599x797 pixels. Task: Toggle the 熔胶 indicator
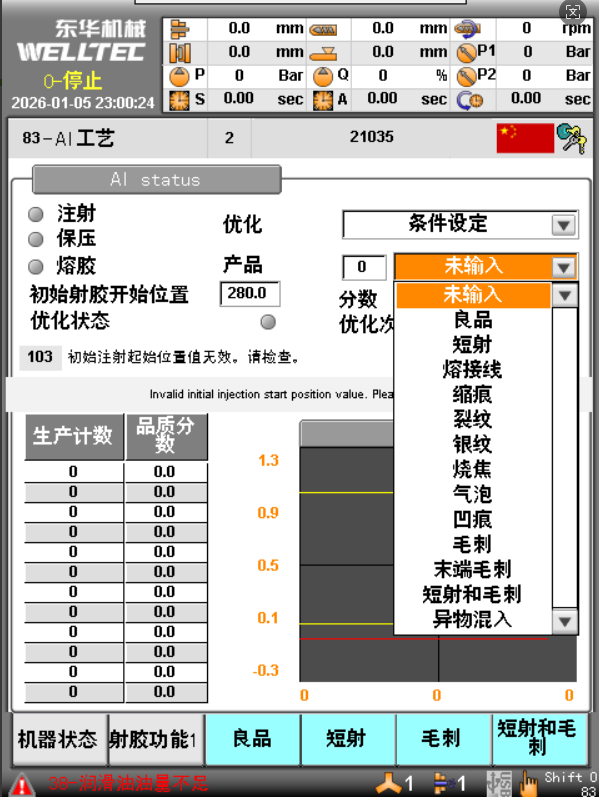pyautogui.click(x=36, y=266)
